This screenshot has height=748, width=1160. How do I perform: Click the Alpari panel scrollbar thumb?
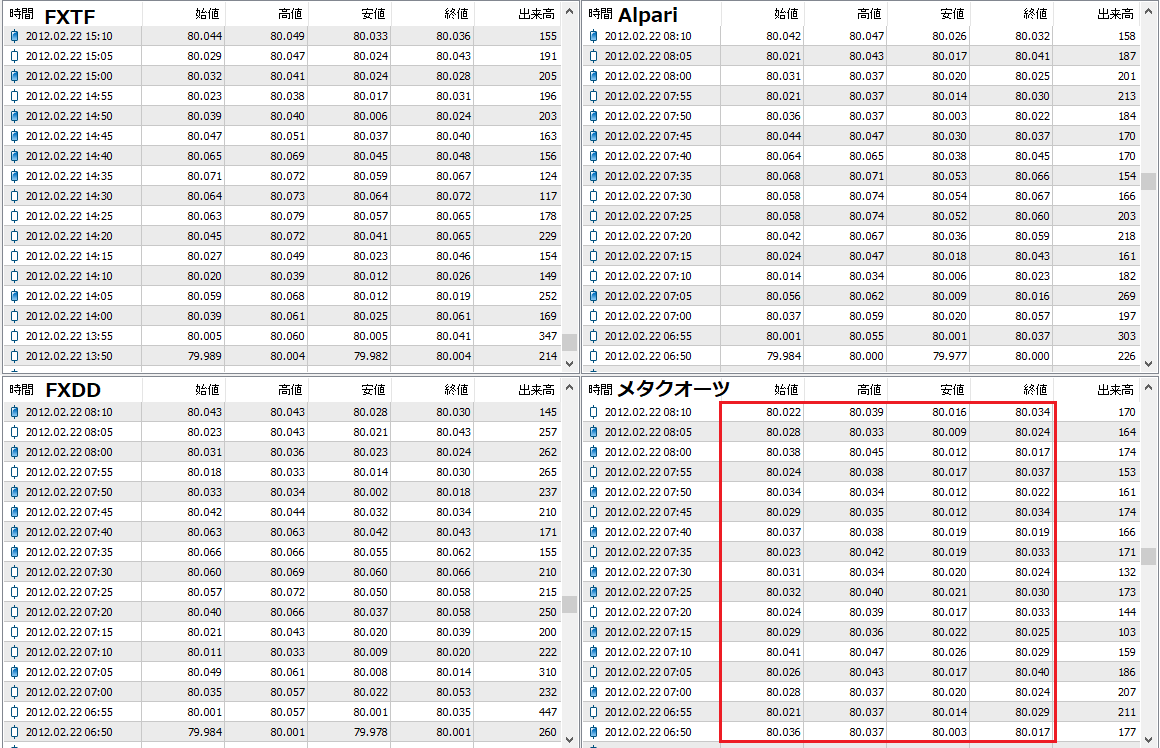[1148, 181]
